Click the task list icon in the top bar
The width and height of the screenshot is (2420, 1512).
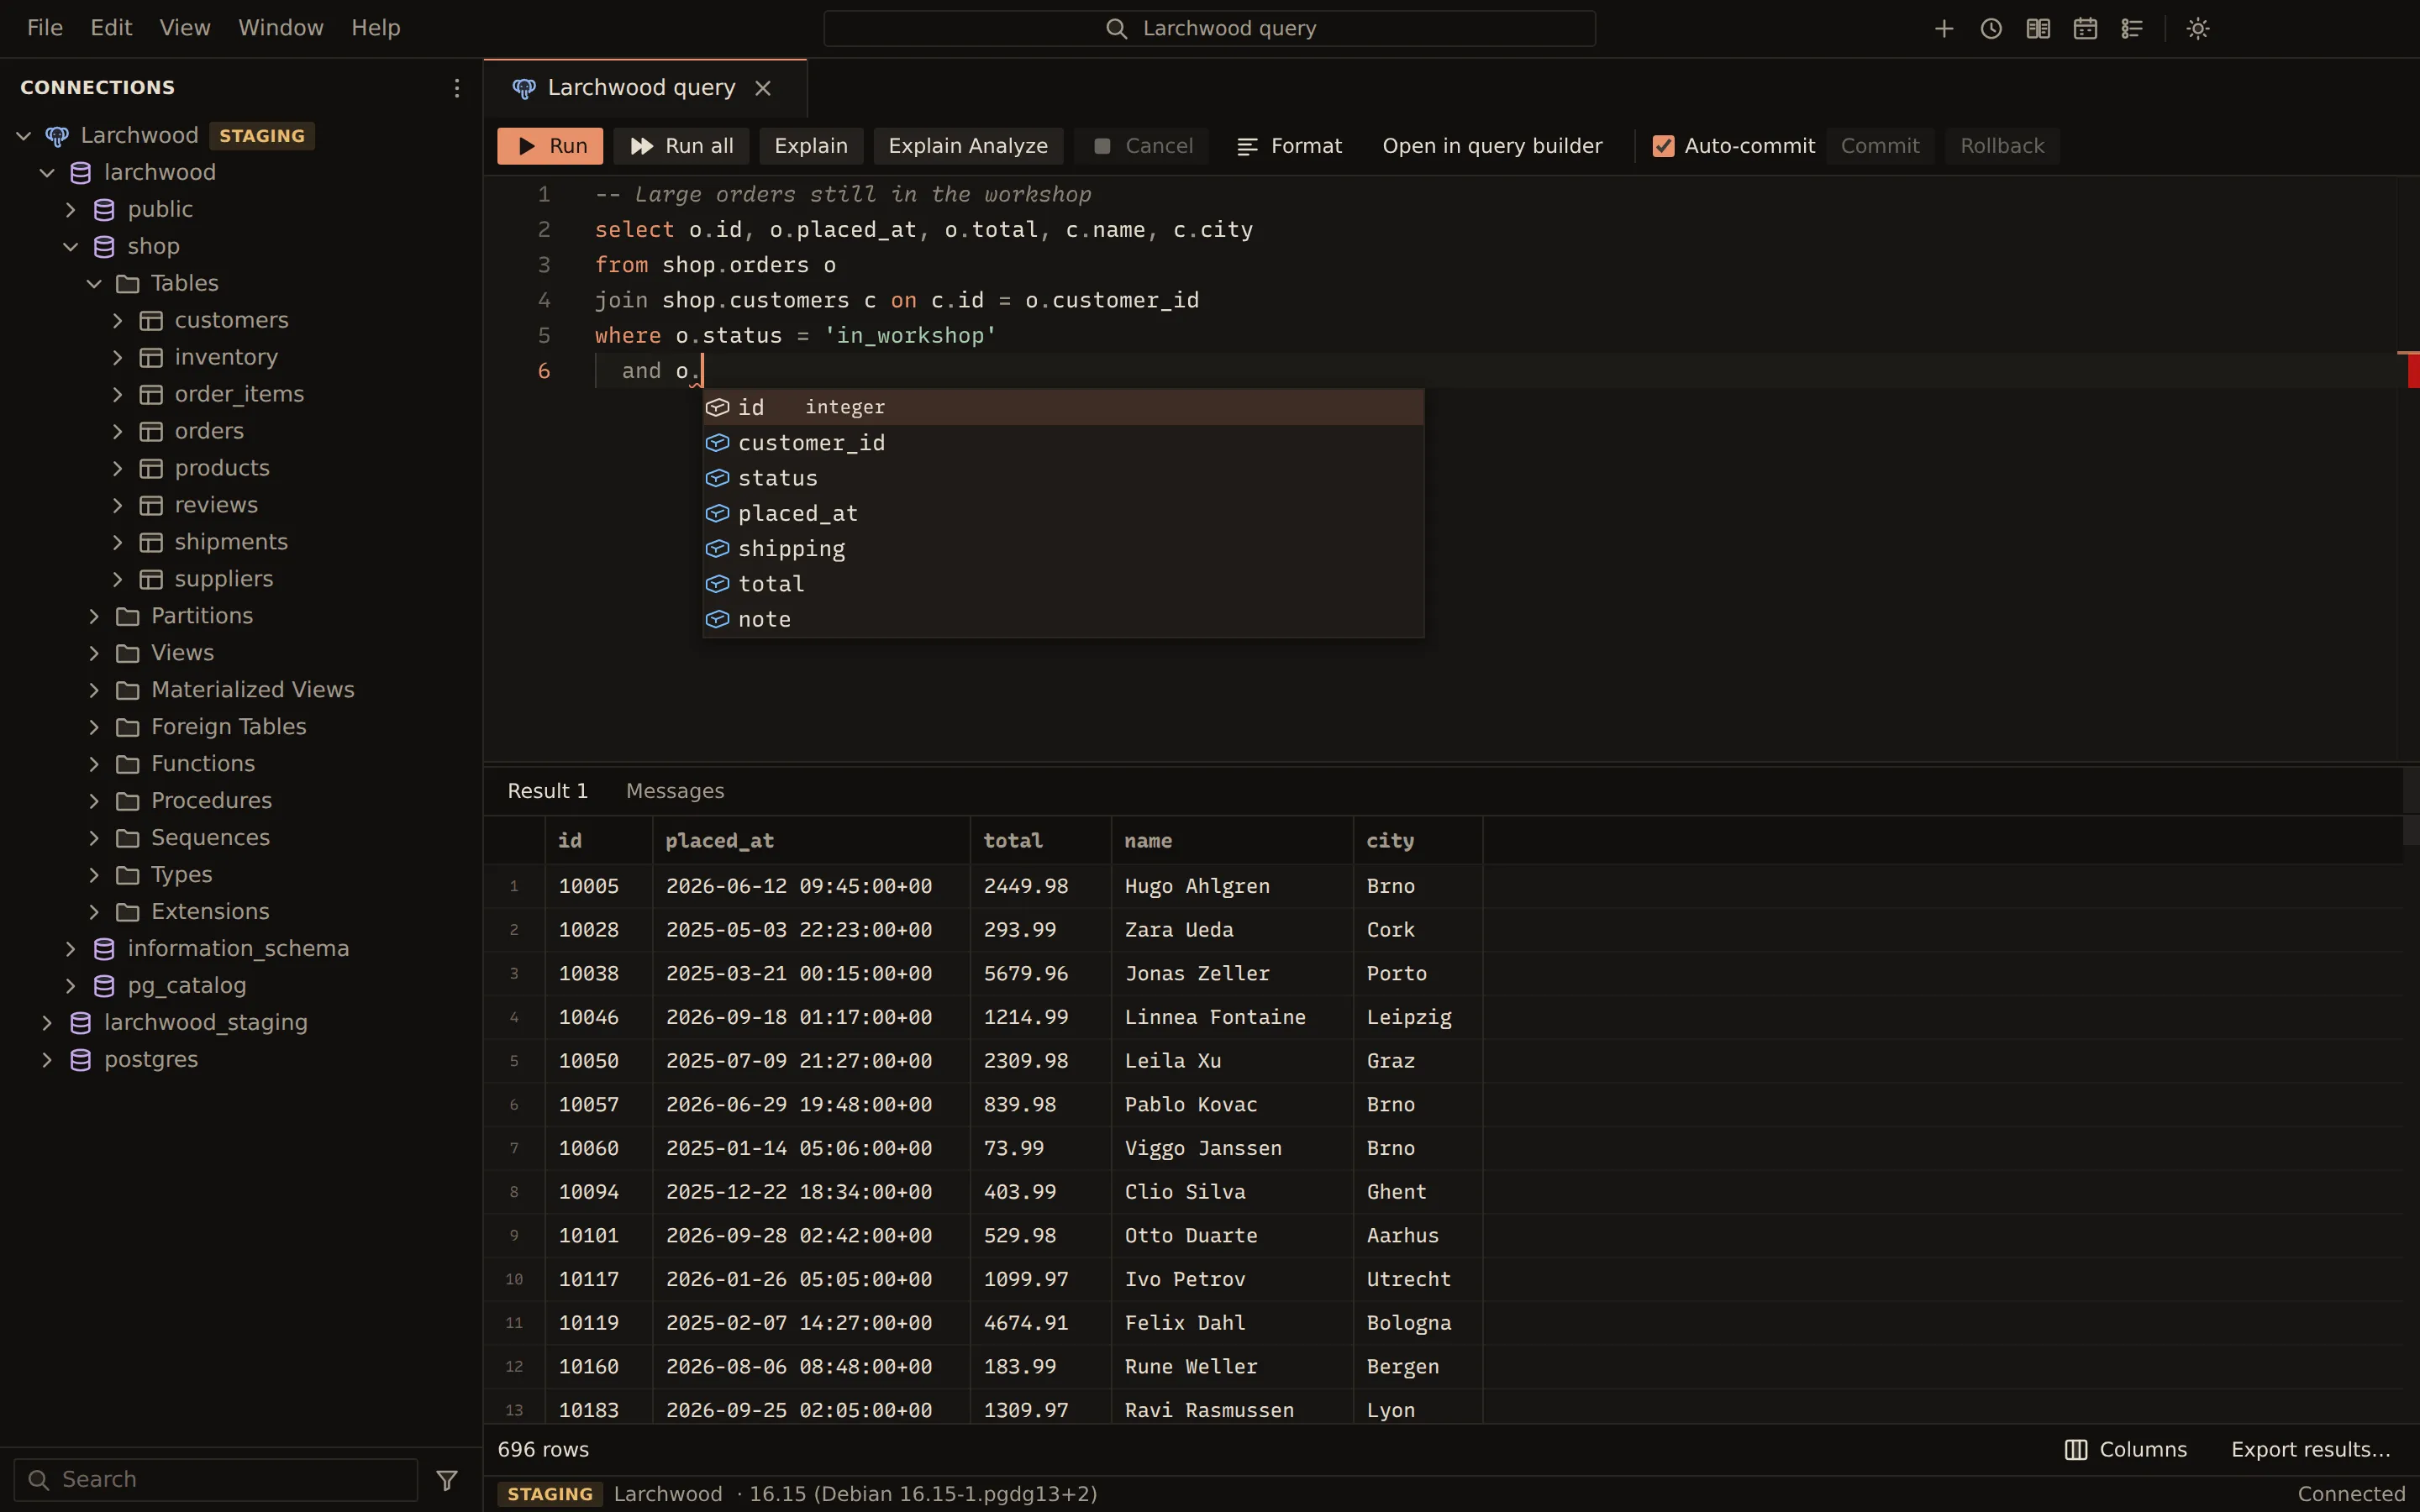[x=2132, y=28]
